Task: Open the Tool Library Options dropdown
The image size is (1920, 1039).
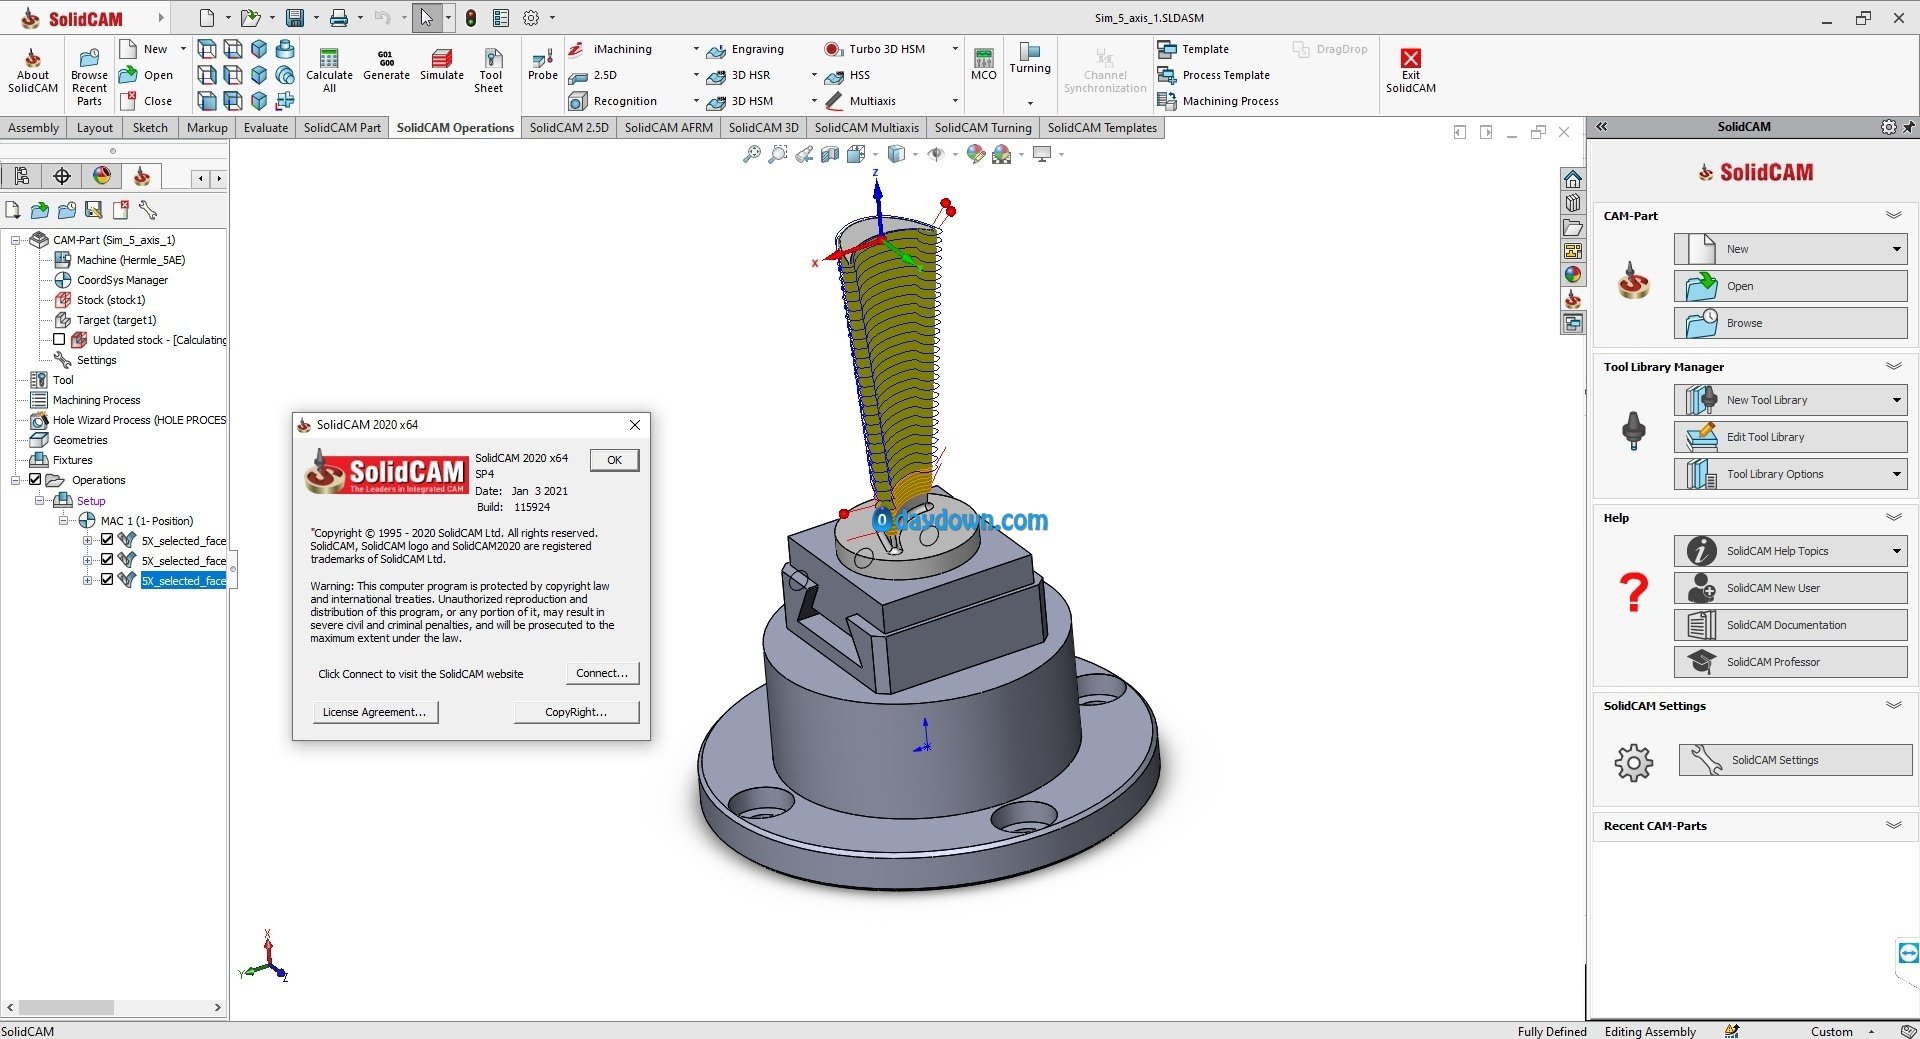Action: (1896, 474)
